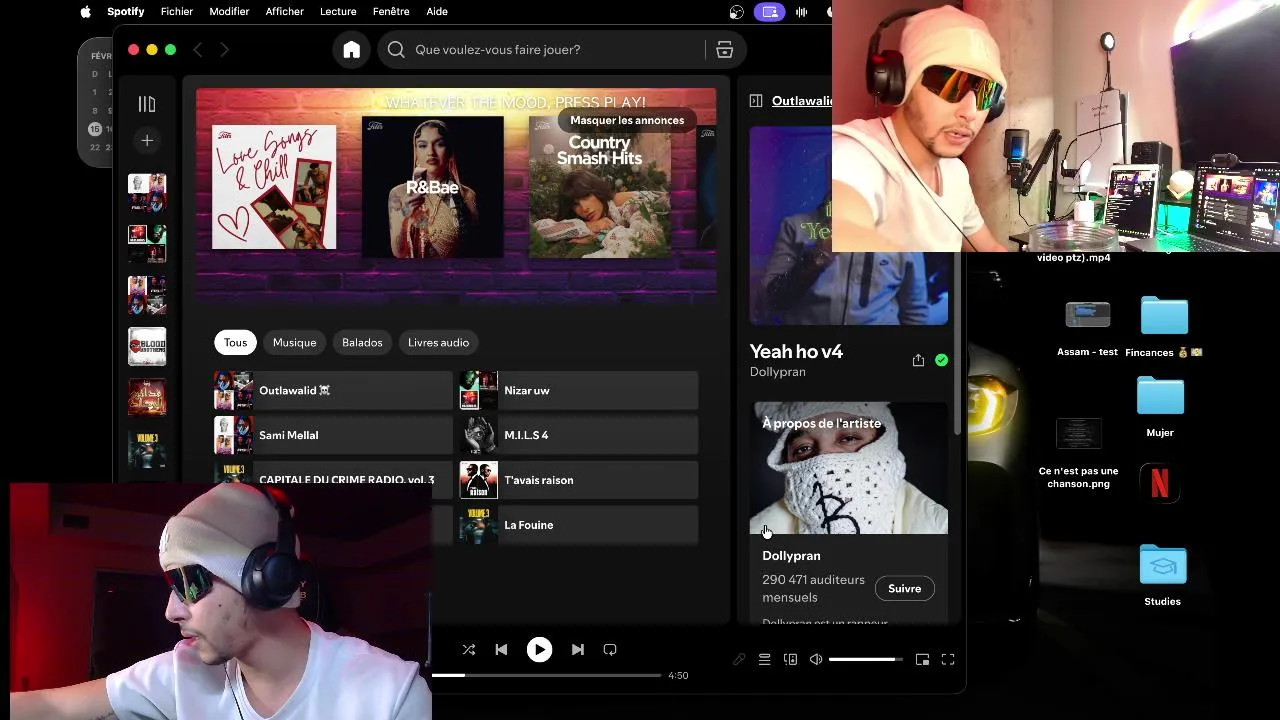The height and width of the screenshot is (720, 1280).
Task: Open the Fenêtre menu
Action: pos(391,12)
